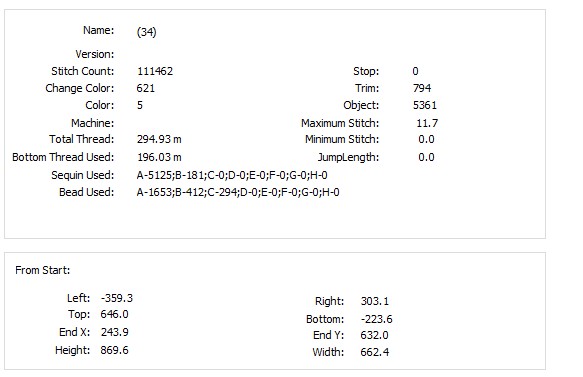Select the Object value 5361
Image resolution: width=583 pixels, height=377 pixels.
(x=425, y=105)
